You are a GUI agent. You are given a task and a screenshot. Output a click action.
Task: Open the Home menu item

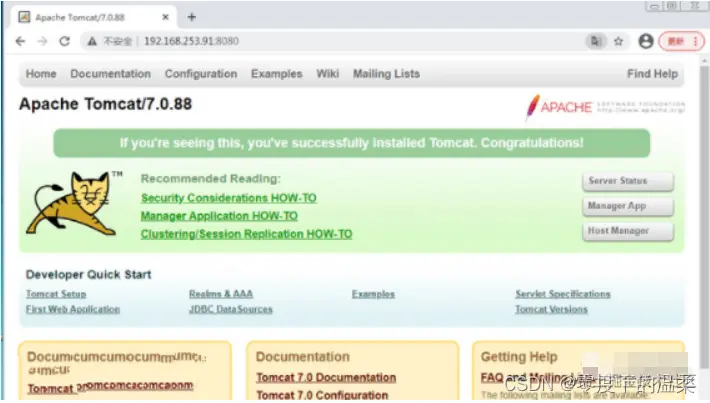[41, 73]
